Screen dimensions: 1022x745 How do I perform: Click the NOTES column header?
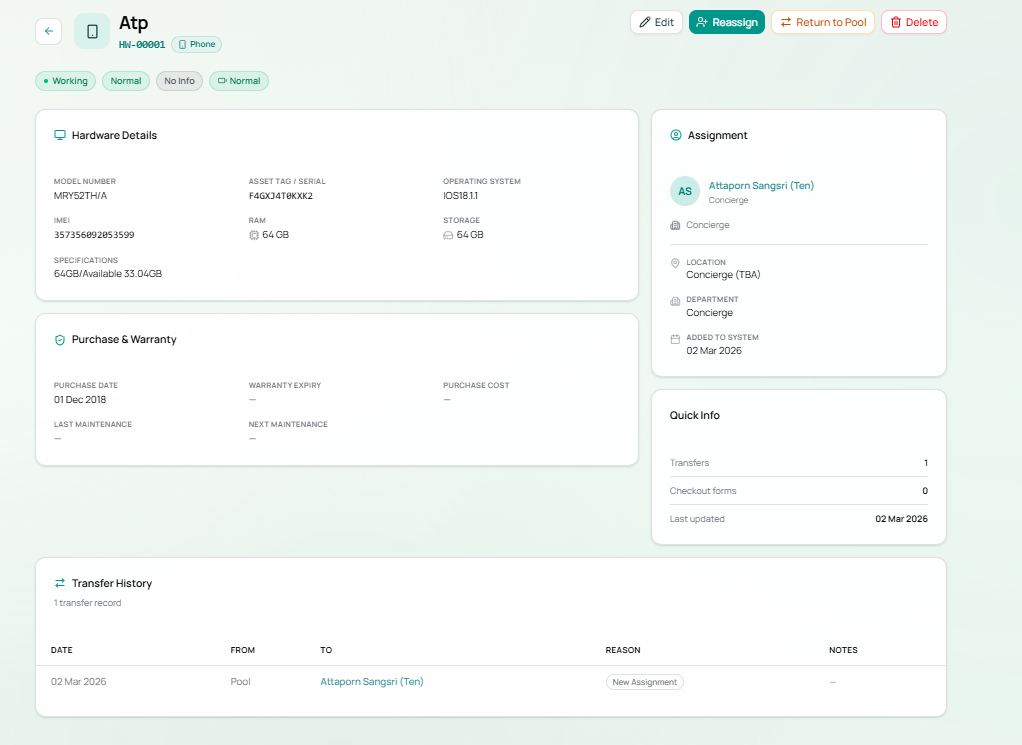843,650
